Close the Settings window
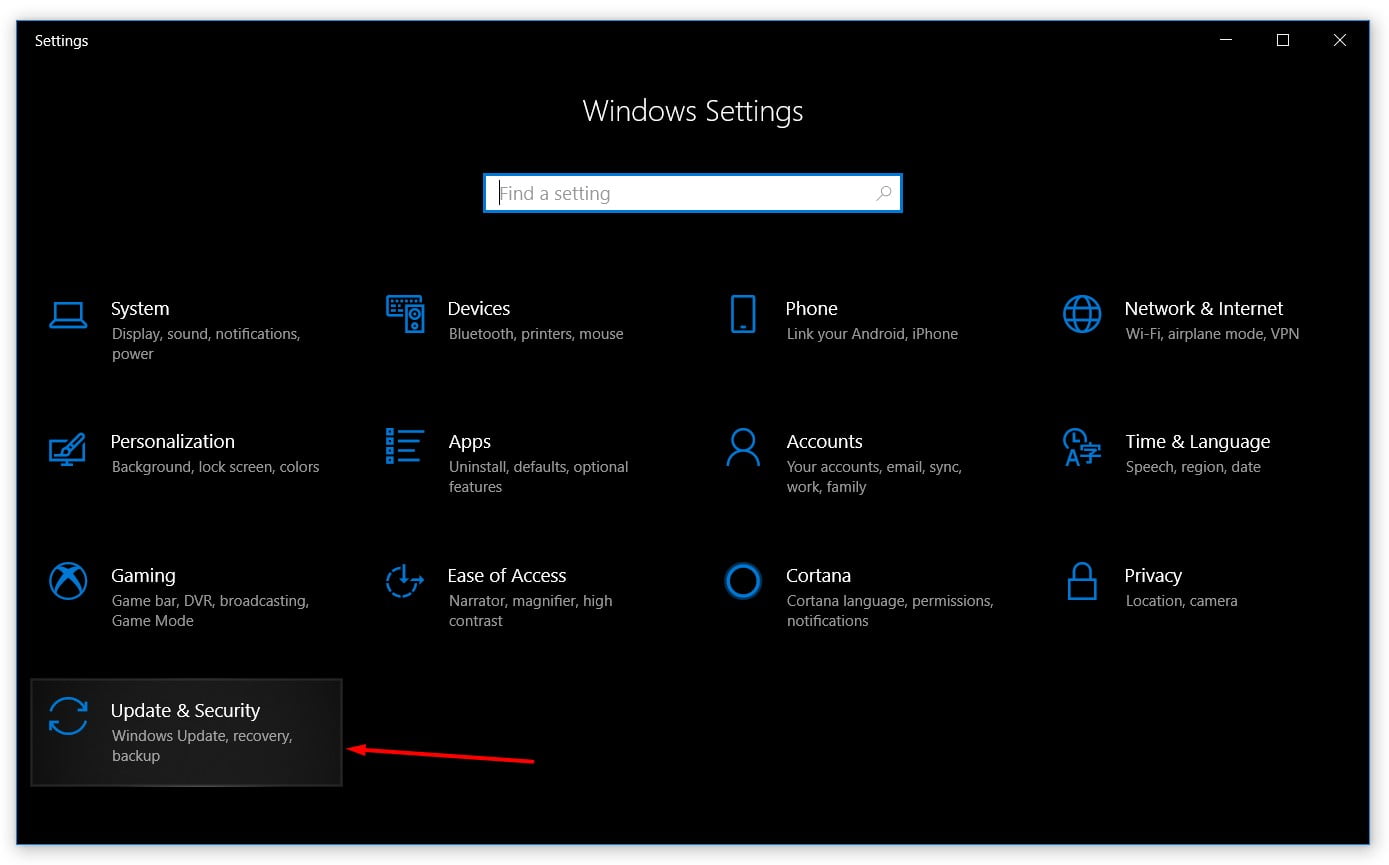This screenshot has height=865, width=1389. click(1340, 40)
